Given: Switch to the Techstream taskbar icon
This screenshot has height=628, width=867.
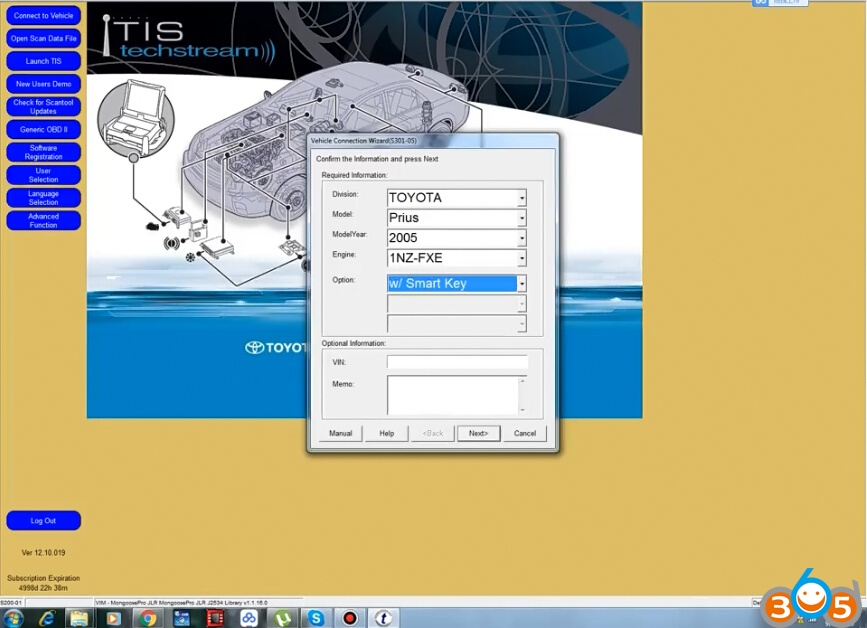Looking at the screenshot, I should tap(384, 618).
